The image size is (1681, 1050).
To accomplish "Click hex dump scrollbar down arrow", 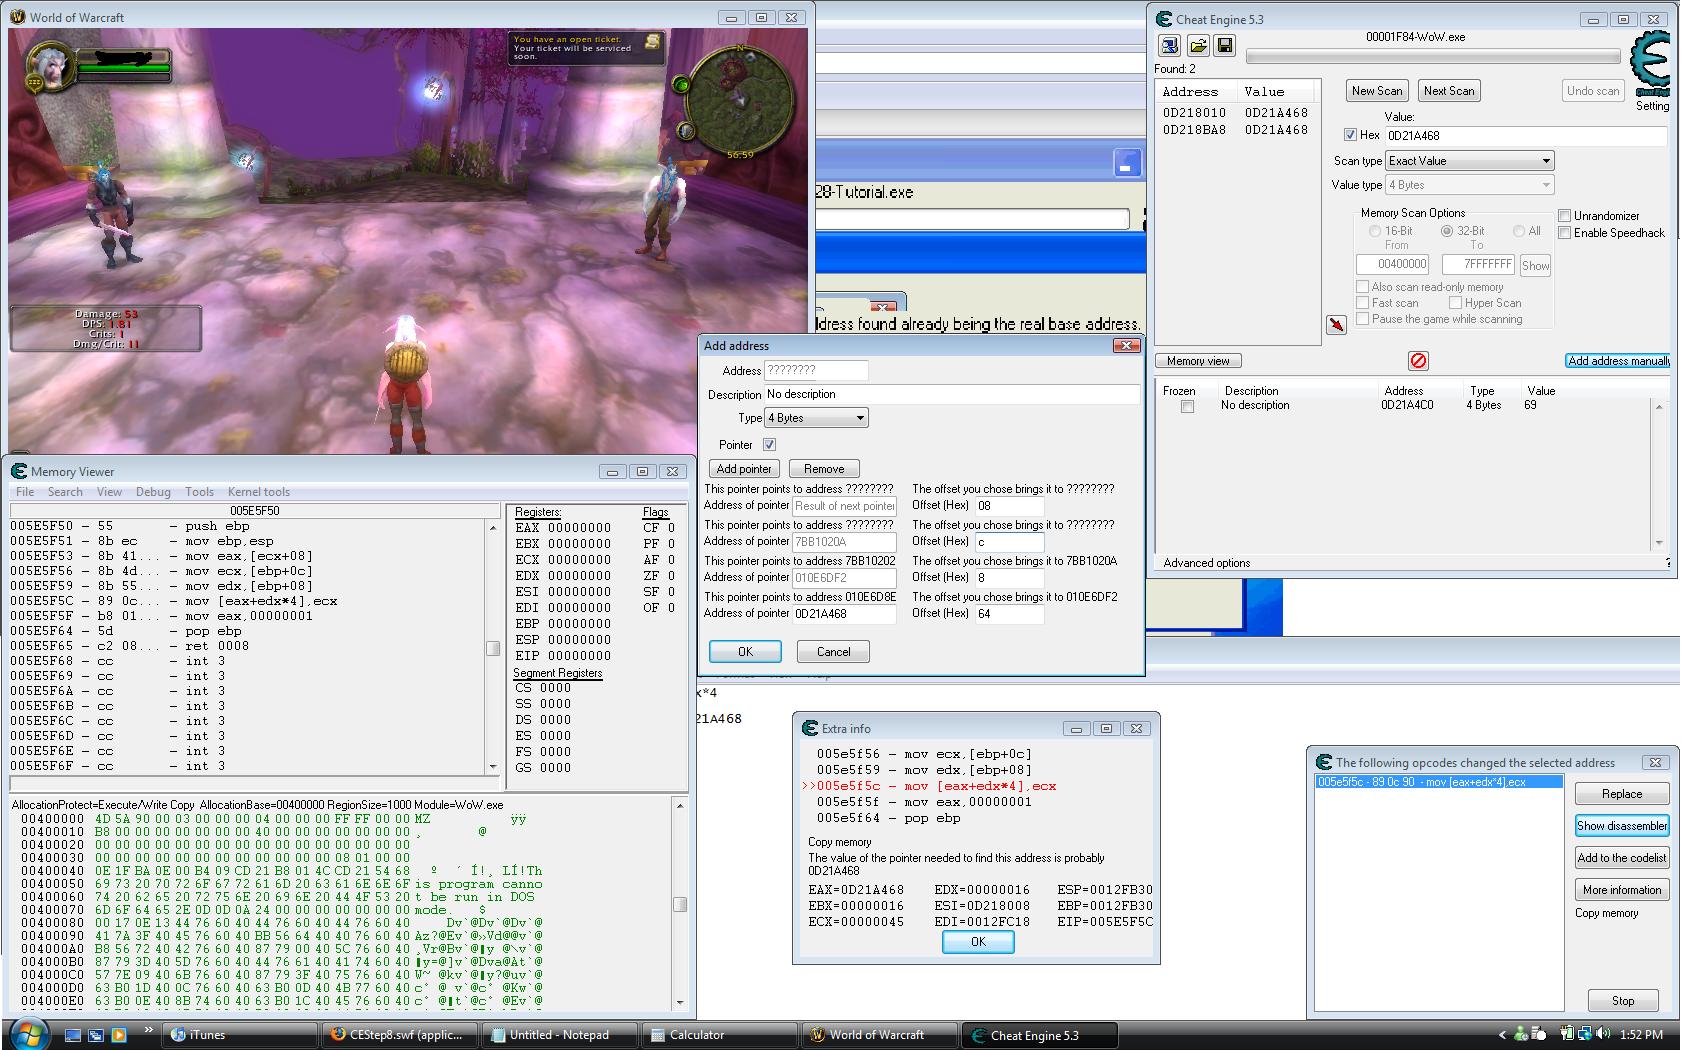I will pyautogui.click(x=680, y=1002).
